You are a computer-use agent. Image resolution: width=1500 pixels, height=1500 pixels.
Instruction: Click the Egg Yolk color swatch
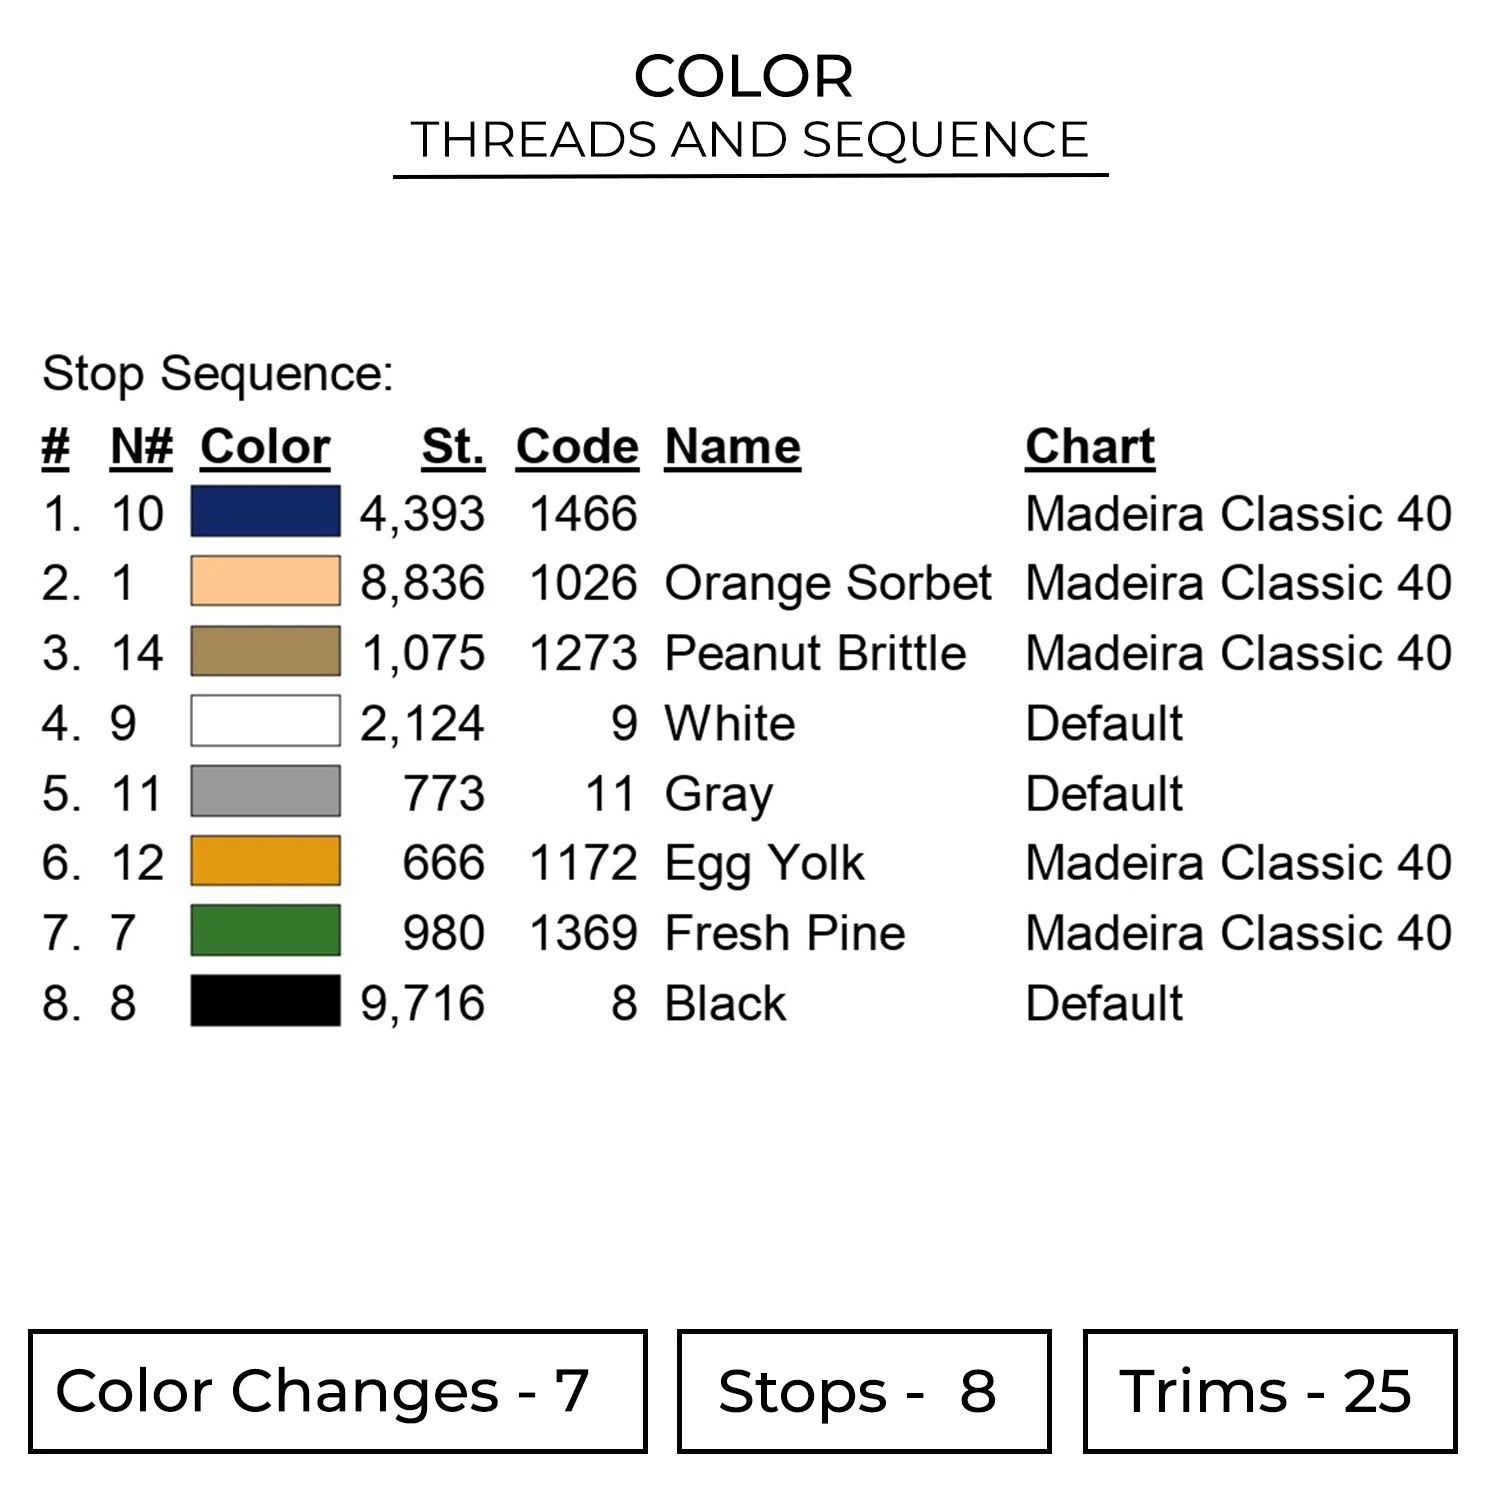click(x=265, y=862)
